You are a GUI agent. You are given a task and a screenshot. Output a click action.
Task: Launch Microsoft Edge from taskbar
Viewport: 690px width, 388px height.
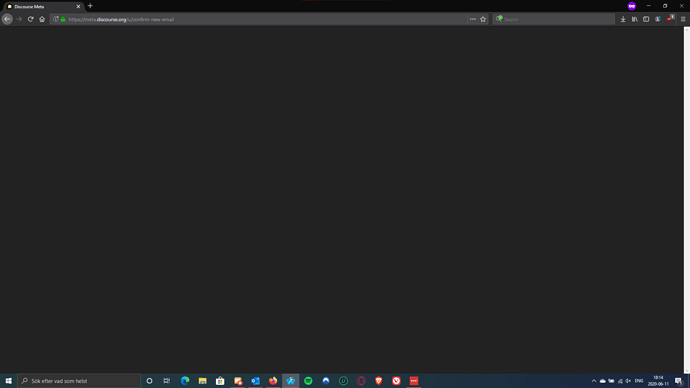pyautogui.click(x=185, y=381)
